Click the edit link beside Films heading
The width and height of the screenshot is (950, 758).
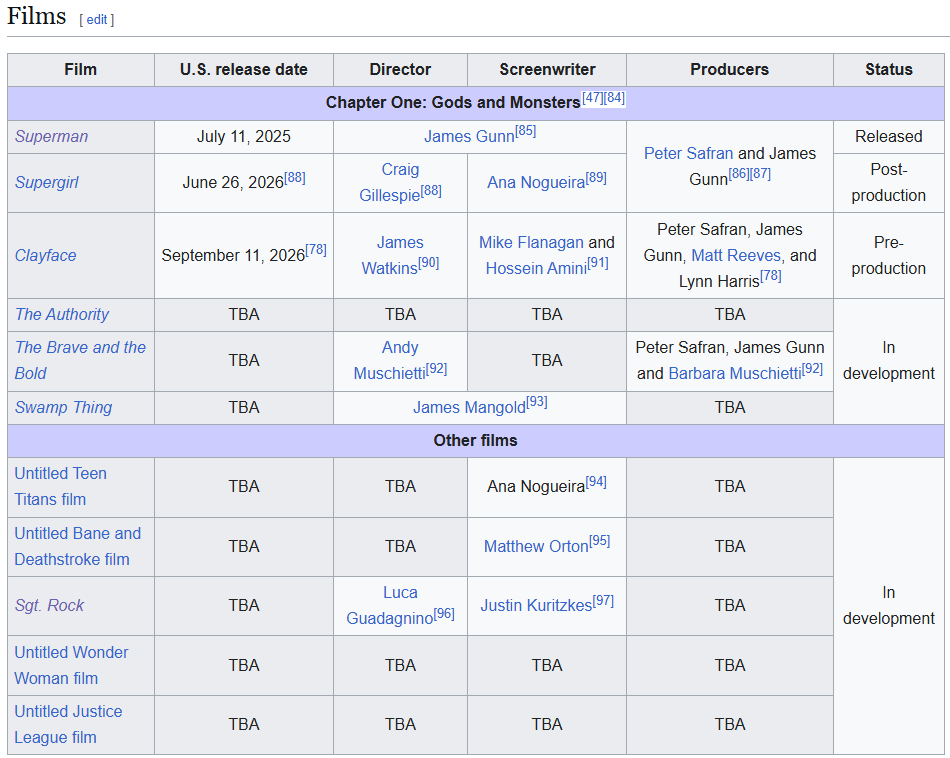pos(96,19)
